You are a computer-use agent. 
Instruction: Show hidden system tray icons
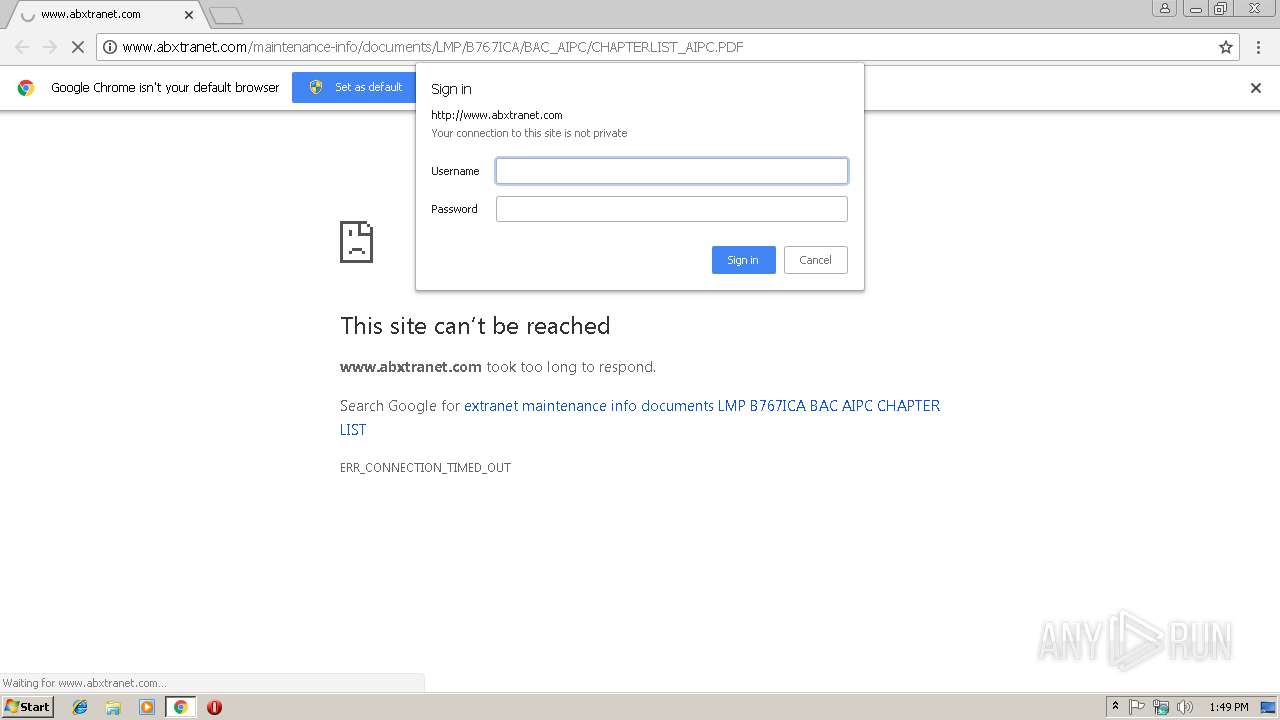pyautogui.click(x=1115, y=707)
